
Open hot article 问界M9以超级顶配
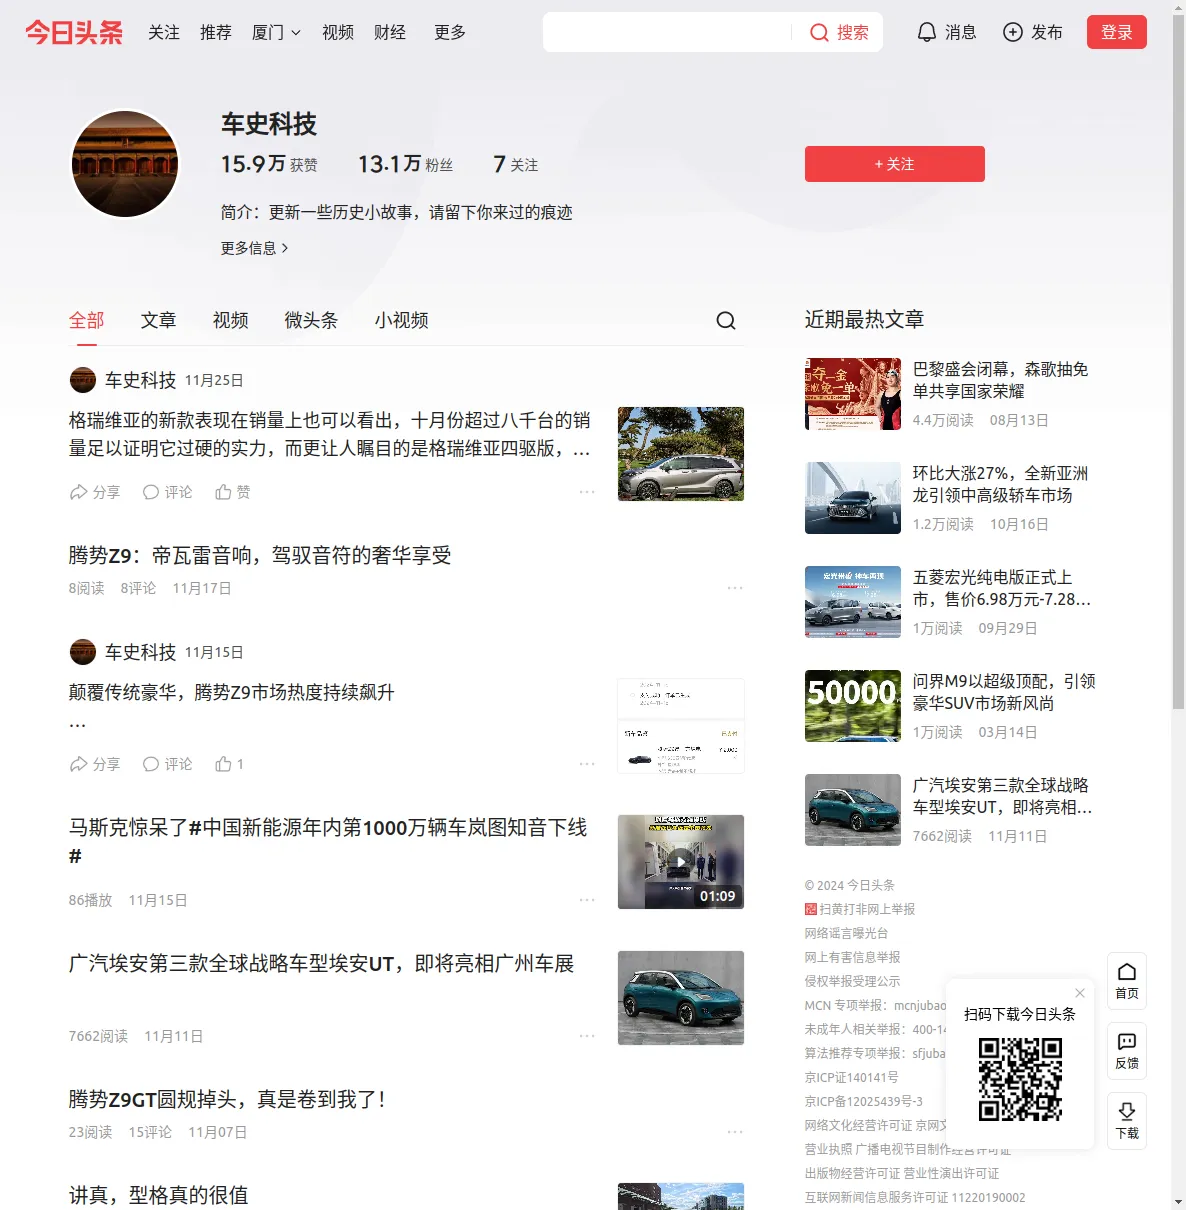coord(1005,692)
